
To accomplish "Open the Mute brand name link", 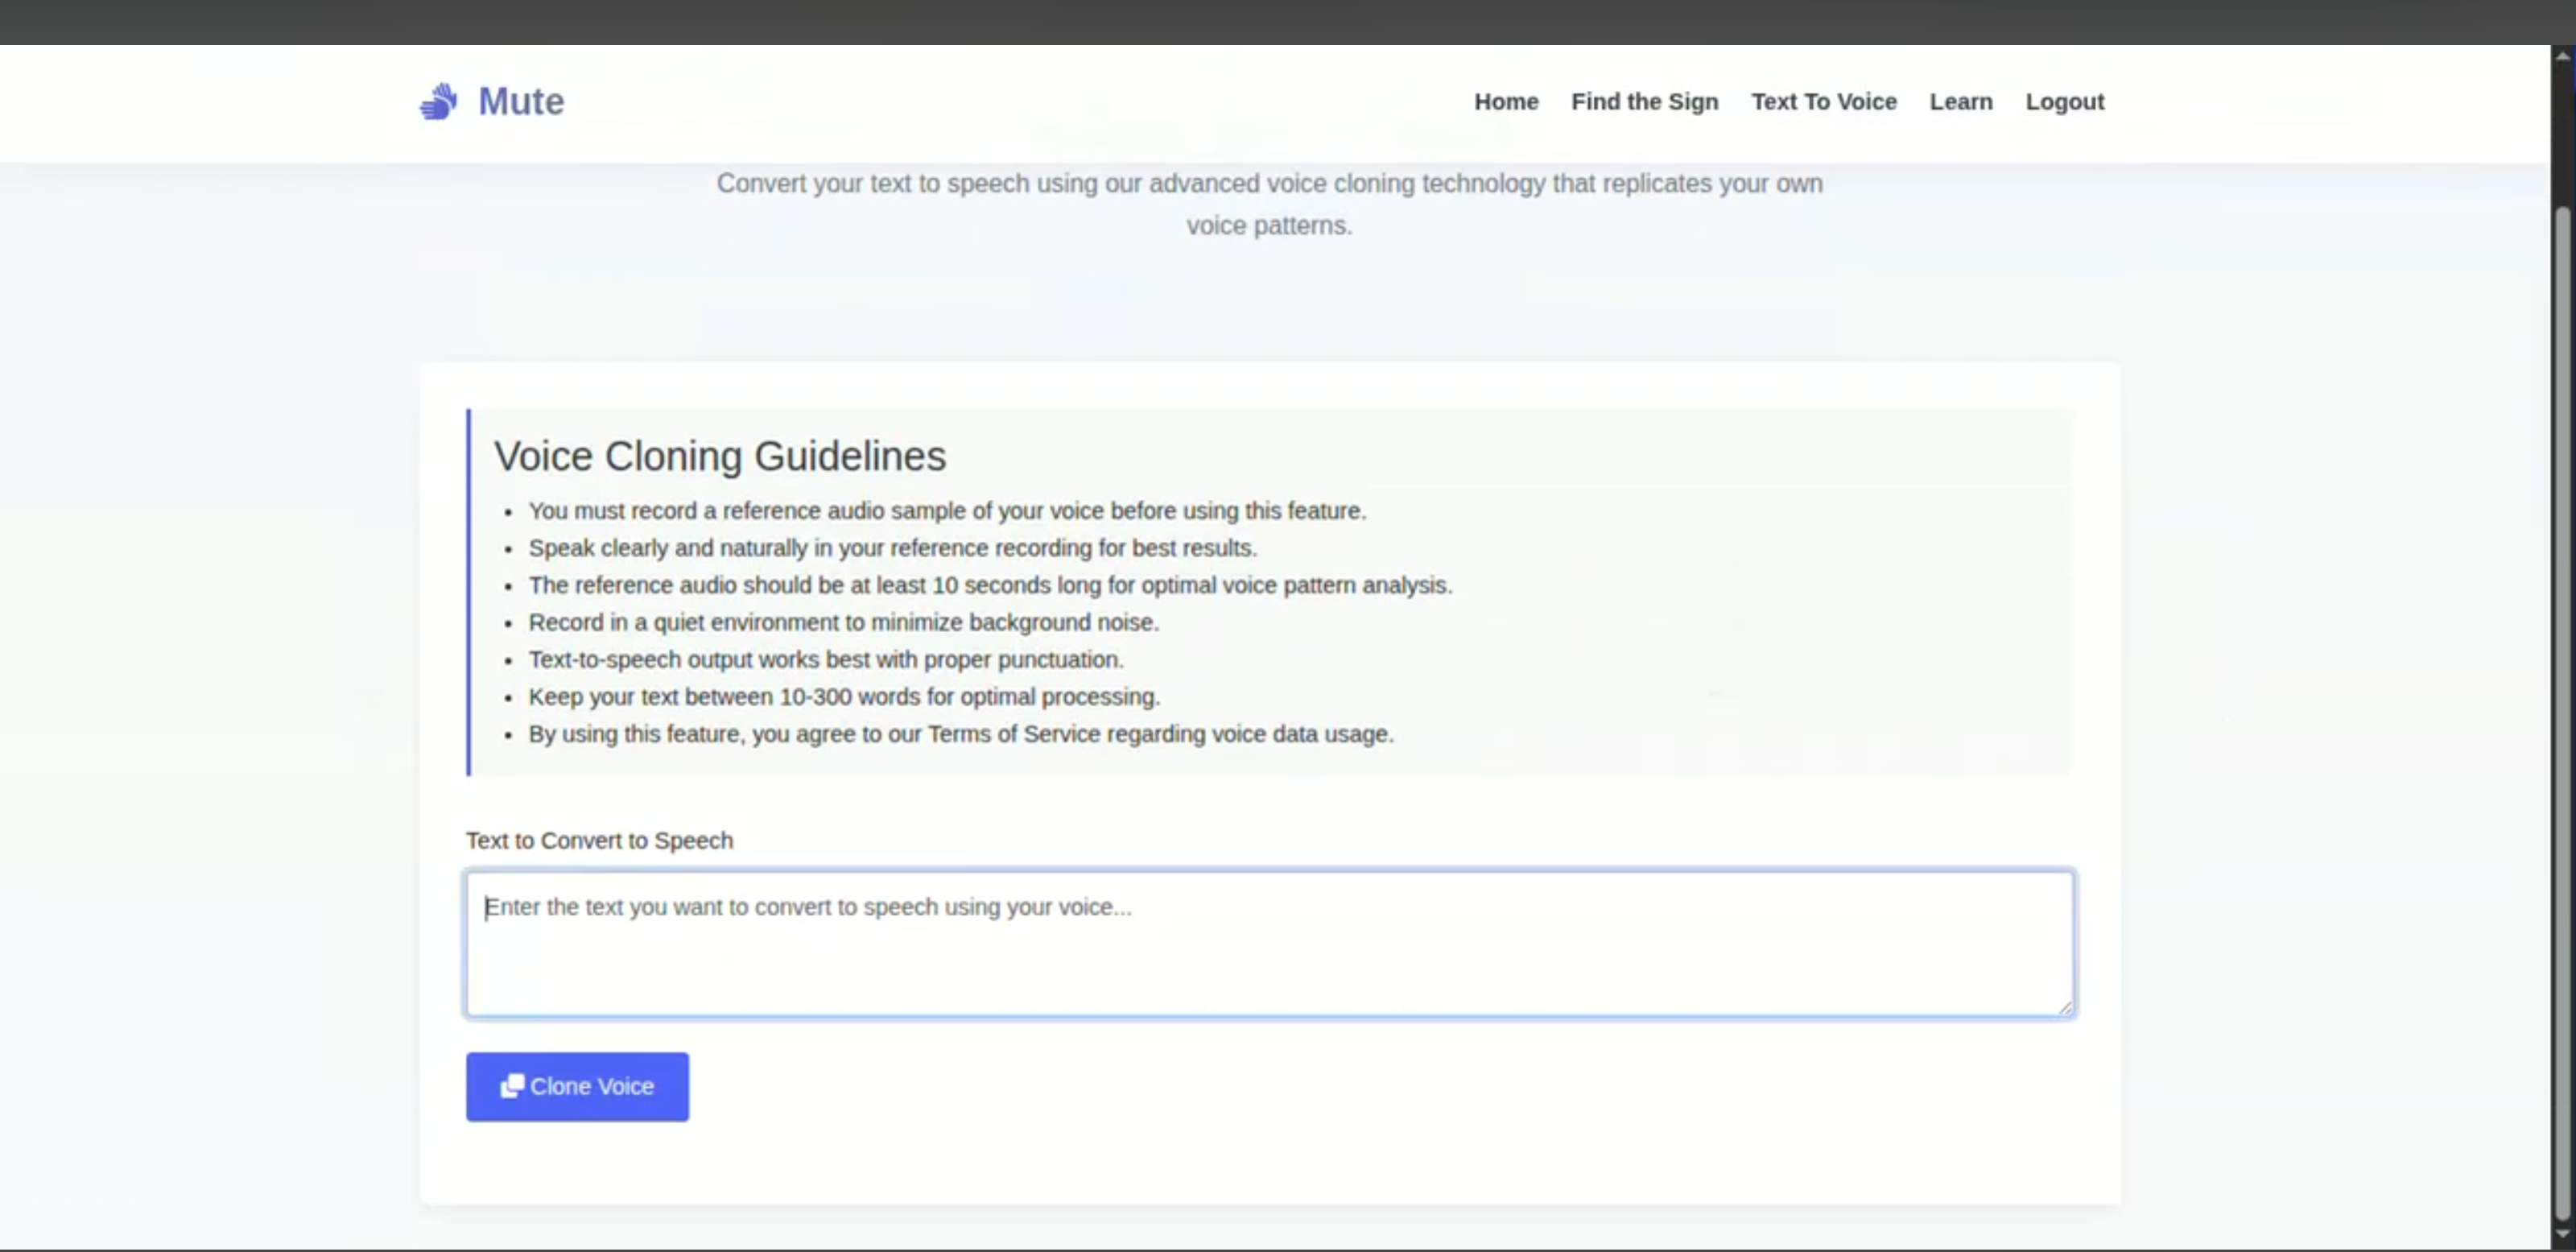I will click(x=521, y=101).
